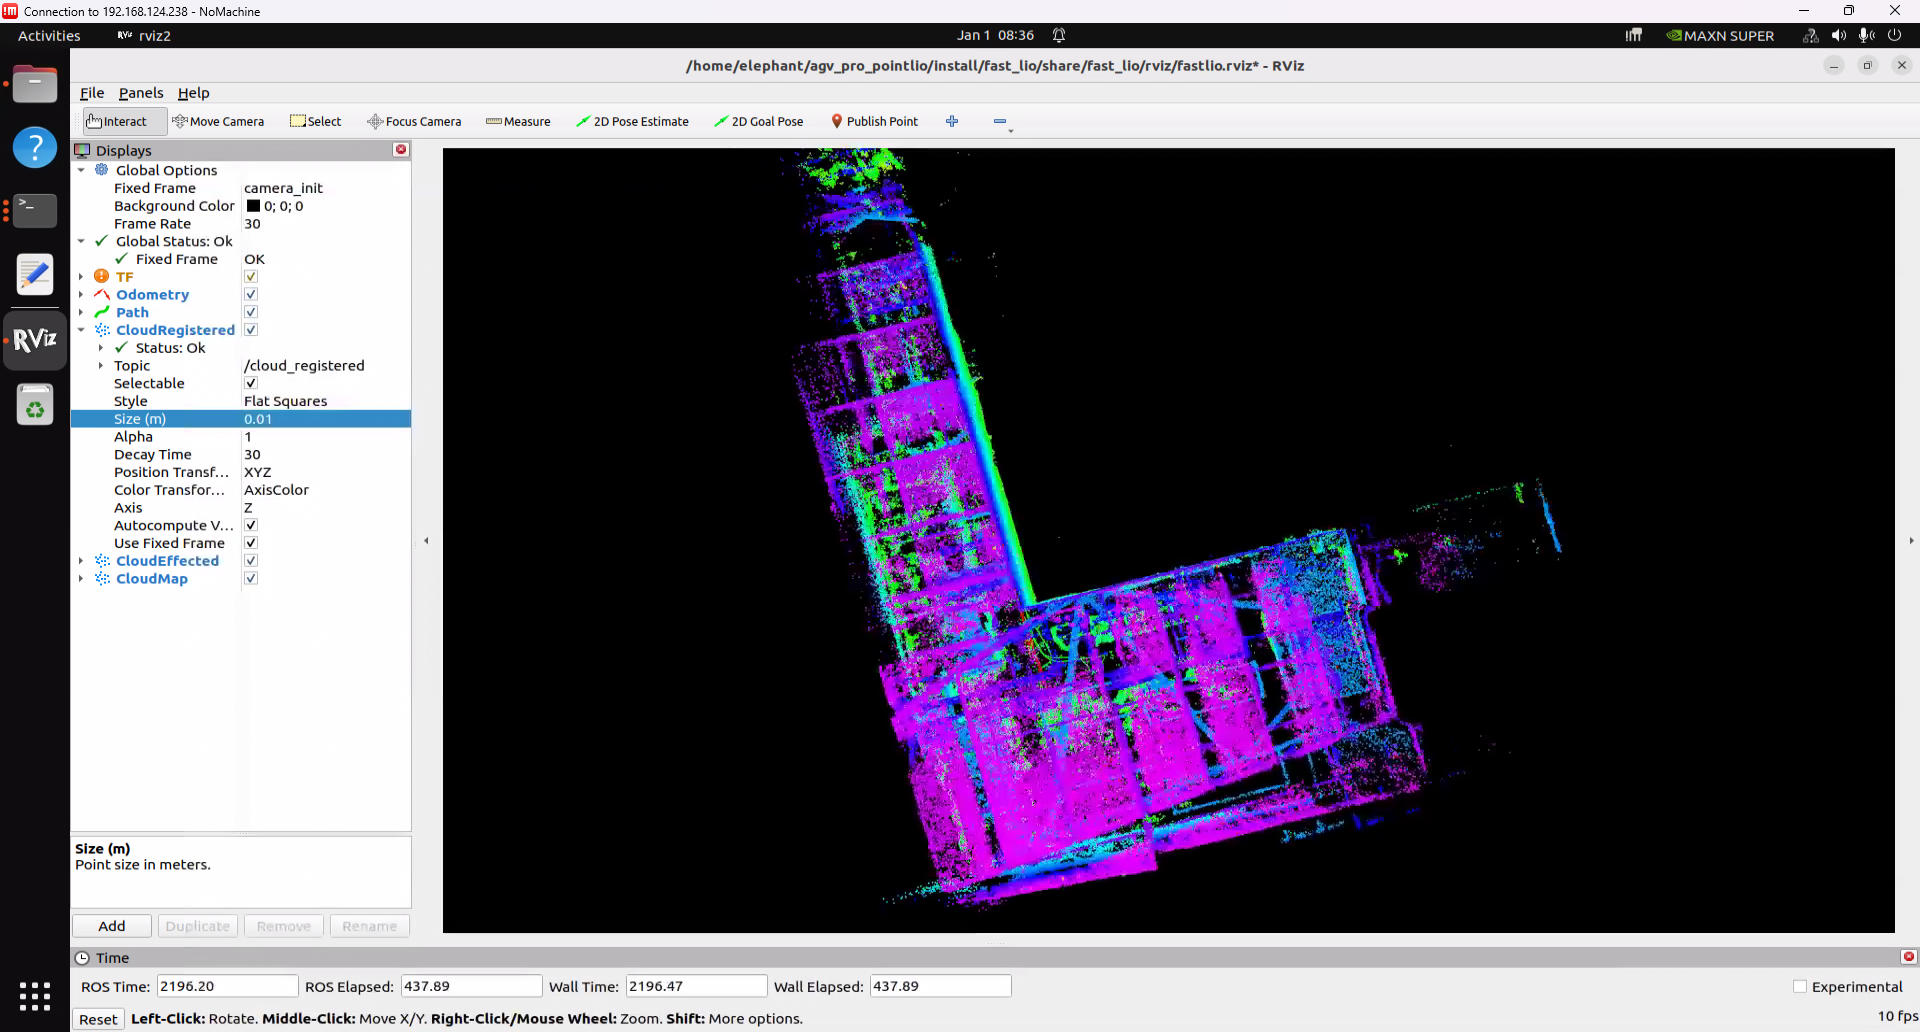Activate the Move Camera tool
The width and height of the screenshot is (1920, 1032).
click(x=218, y=121)
